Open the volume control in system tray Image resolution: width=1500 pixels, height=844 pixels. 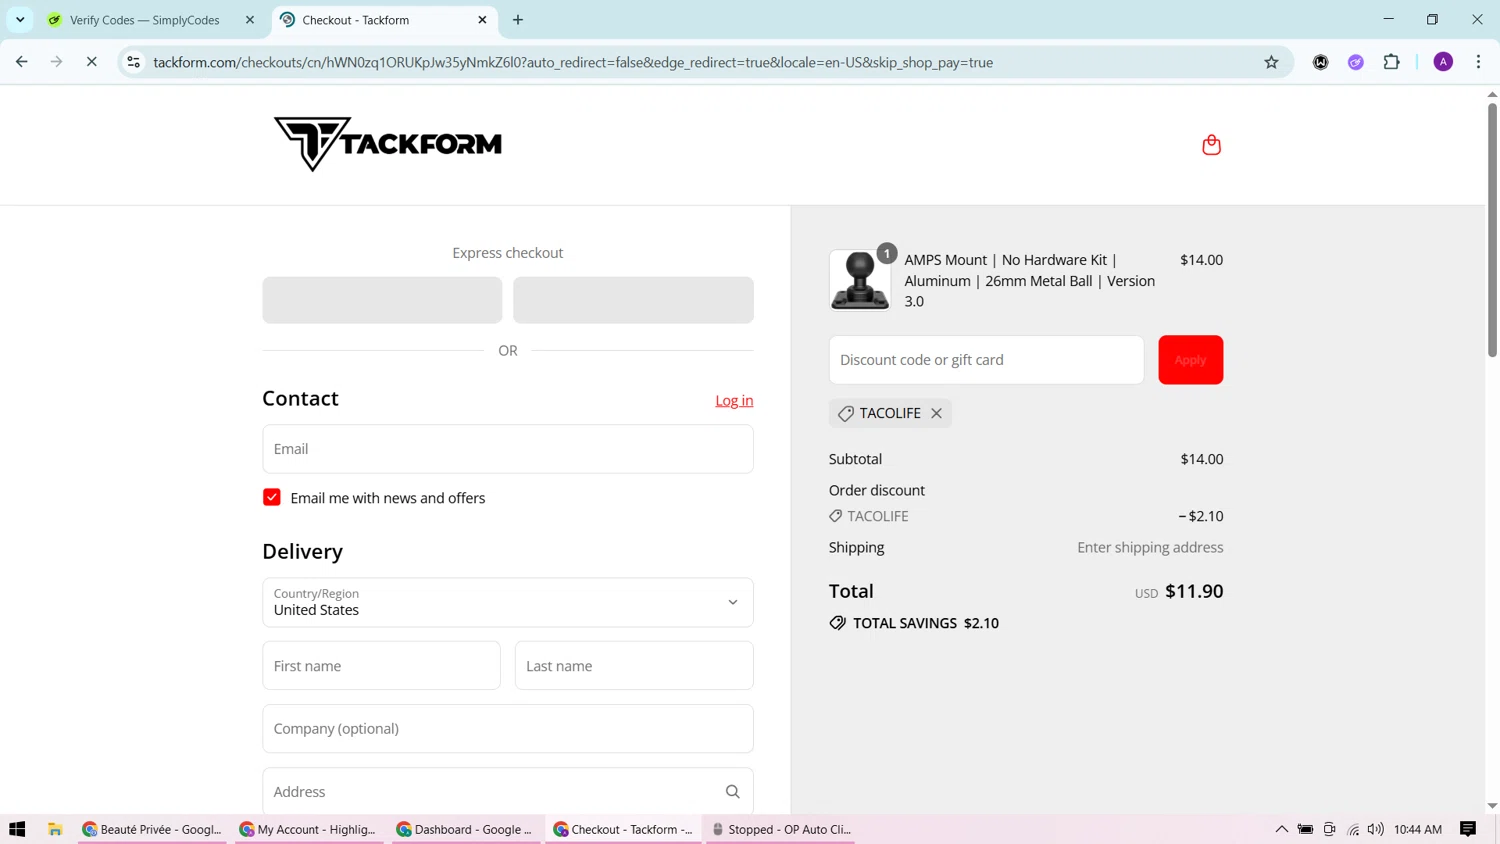pyautogui.click(x=1376, y=829)
